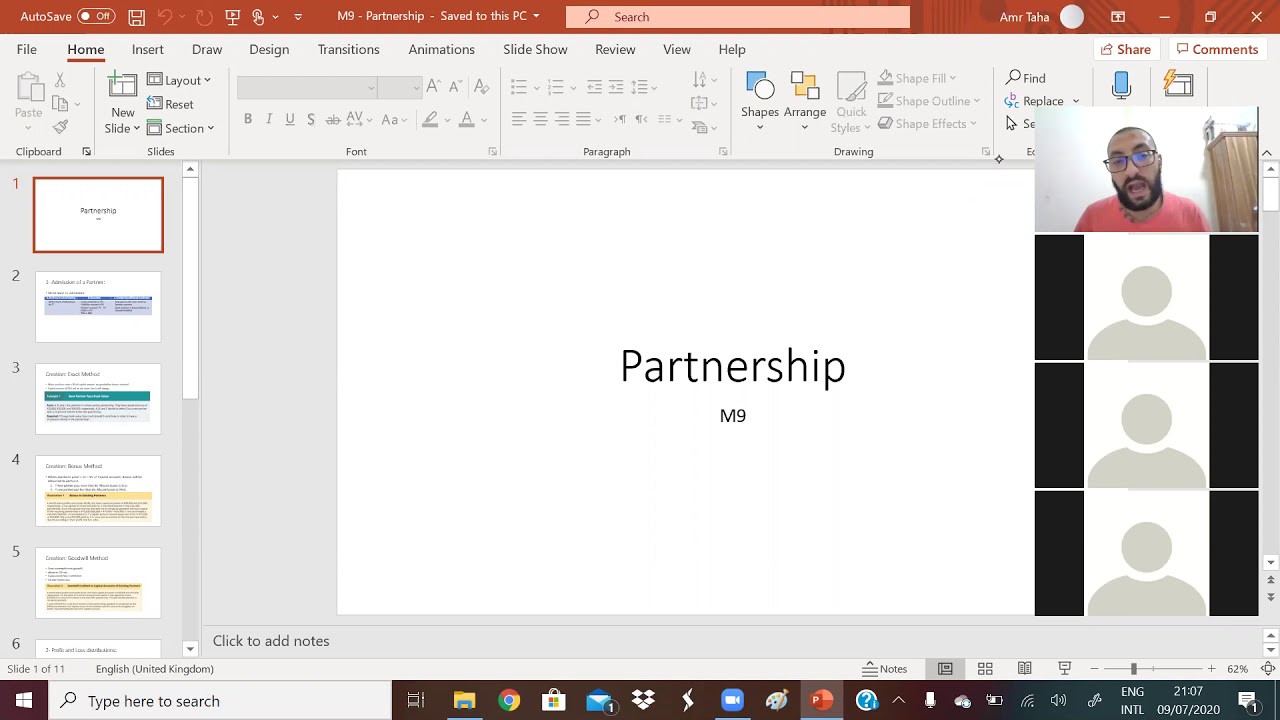Click the Format Painter brush icon
Image resolution: width=1280 pixels, height=720 pixels.
(60, 127)
